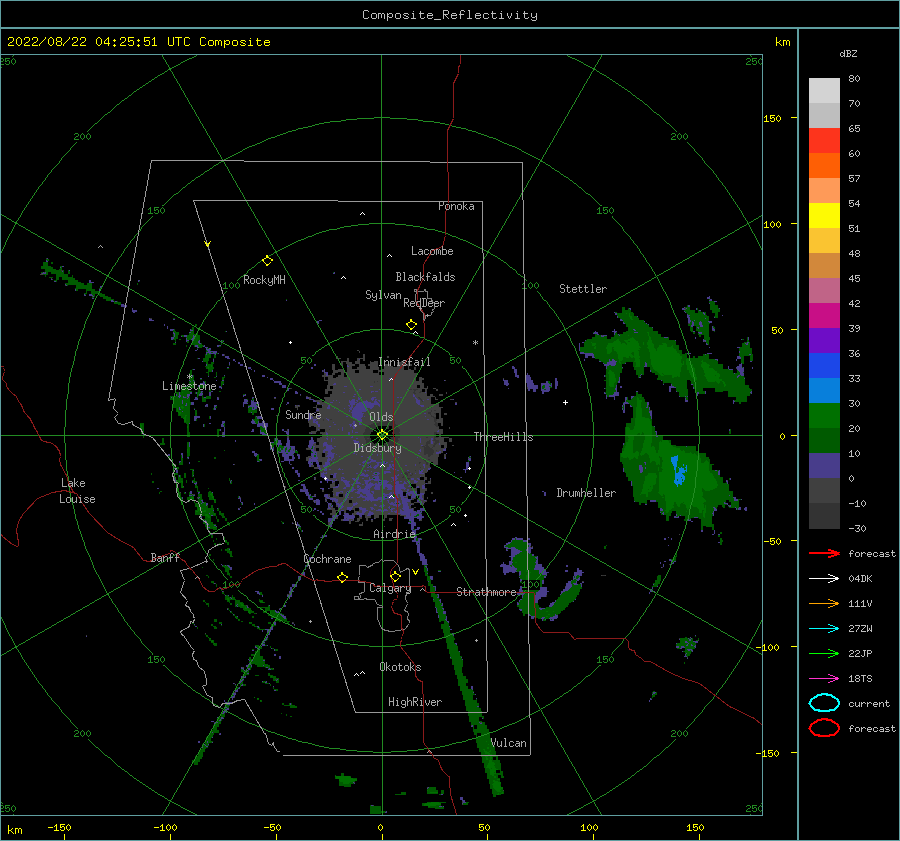Click the Cochrane city label
The width and height of the screenshot is (900, 841).
click(327, 559)
